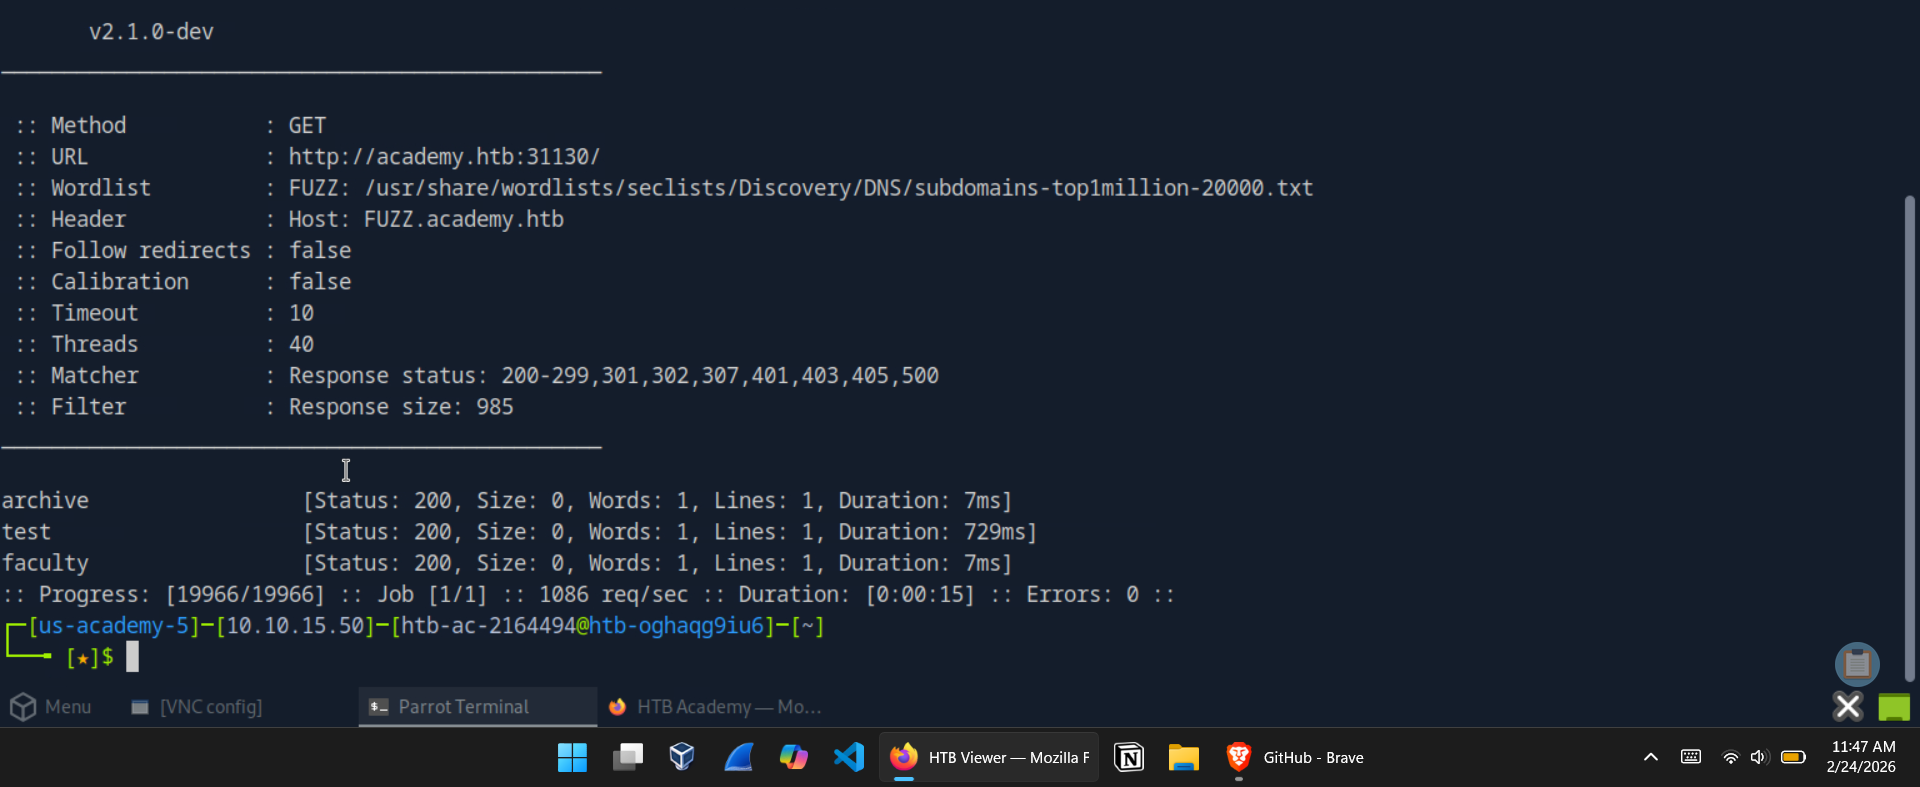The image size is (1920, 787).
Task: Click the white X icon beside green desktop icon
Action: pos(1848,707)
